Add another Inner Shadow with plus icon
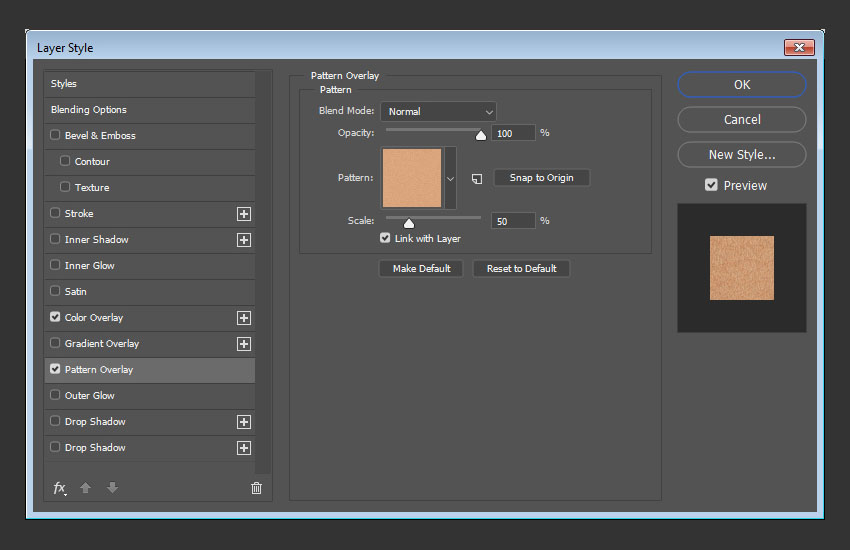The height and width of the screenshot is (550, 850). pos(243,240)
